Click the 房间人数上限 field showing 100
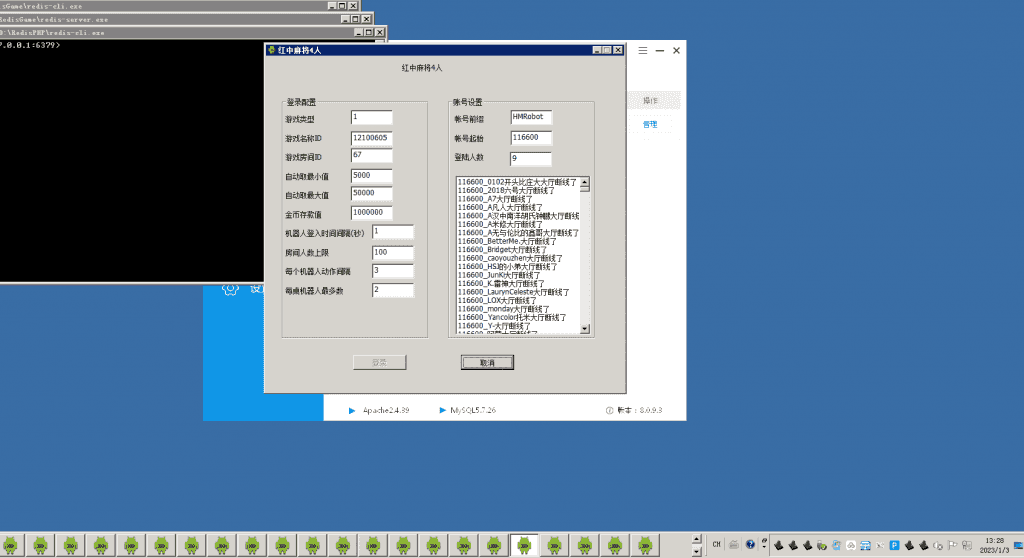1024x558 pixels. pos(392,252)
